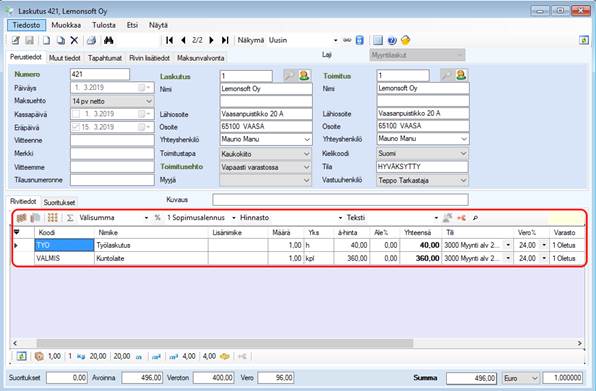Viewport: 596px width, 391px height.
Task: Click the horizontal scrollbar of the rows grid
Action: click(224, 344)
